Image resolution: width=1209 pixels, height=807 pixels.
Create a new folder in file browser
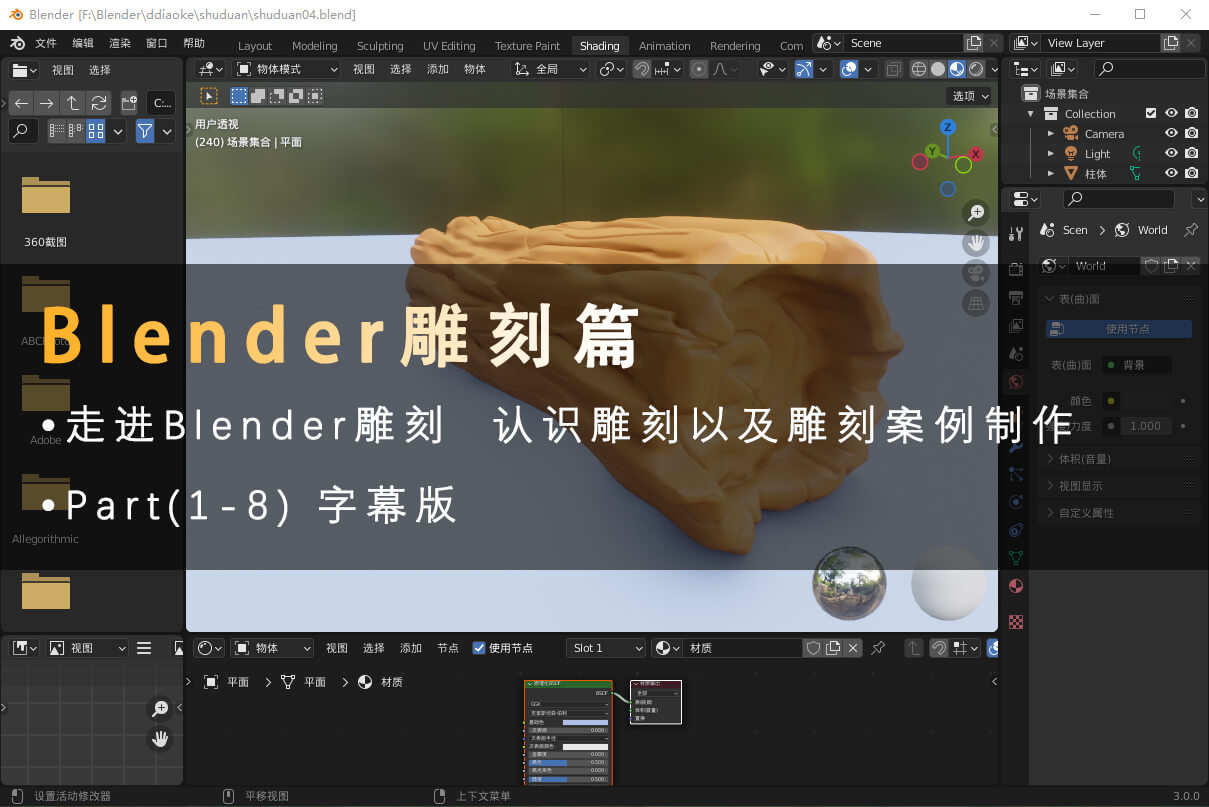(x=129, y=103)
